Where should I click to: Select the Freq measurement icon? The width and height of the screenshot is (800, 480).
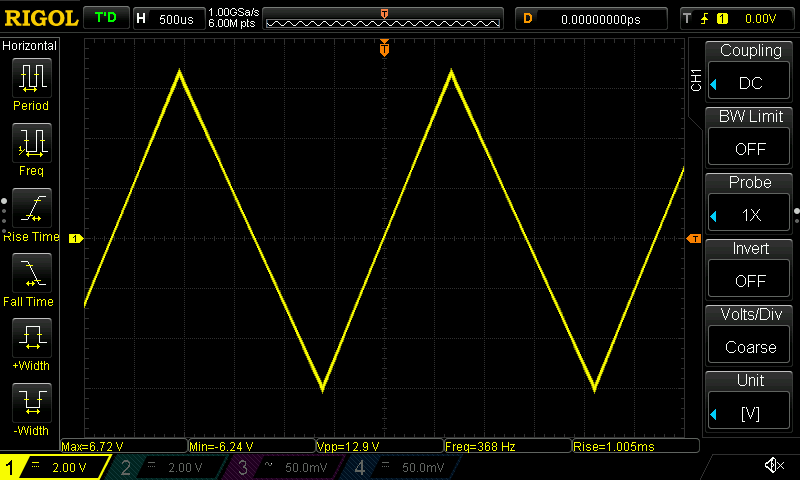pyautogui.click(x=32, y=143)
